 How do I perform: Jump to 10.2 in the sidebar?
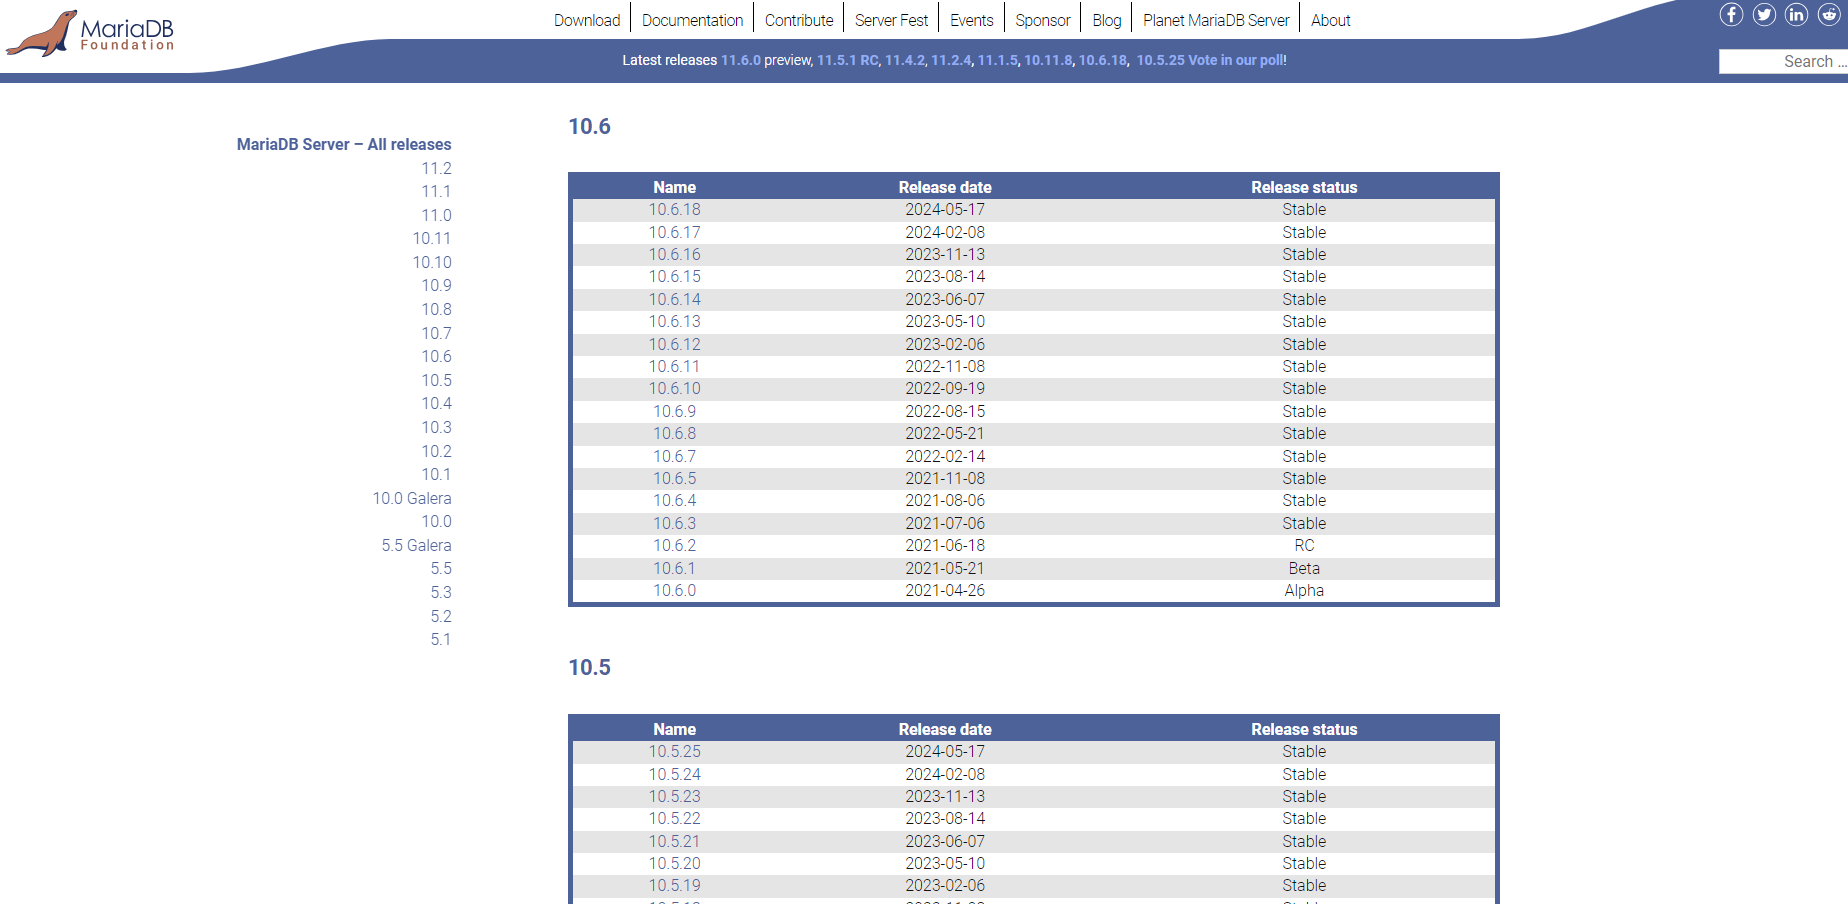coord(436,451)
